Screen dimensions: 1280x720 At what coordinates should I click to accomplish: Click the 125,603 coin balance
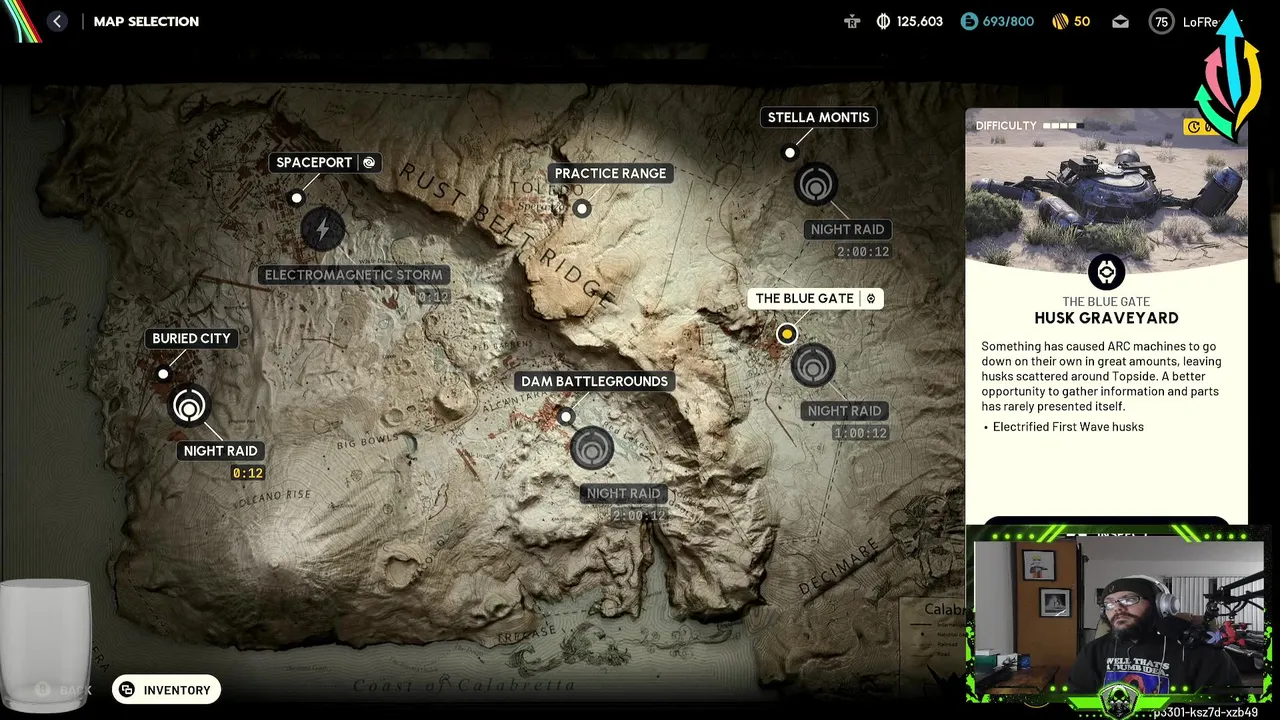pyautogui.click(x=920, y=21)
